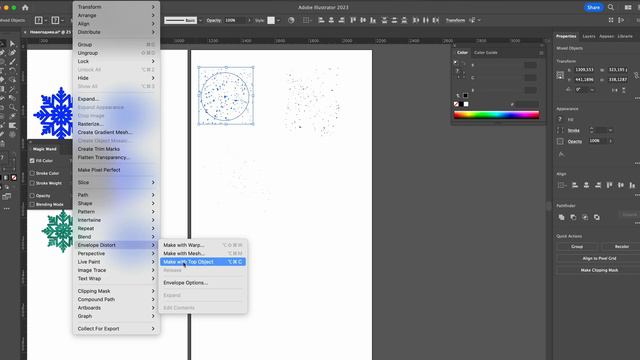Viewport: 640px width, 360px height.
Task: Open the Search magnifier in title bar
Action: pos(611,7)
